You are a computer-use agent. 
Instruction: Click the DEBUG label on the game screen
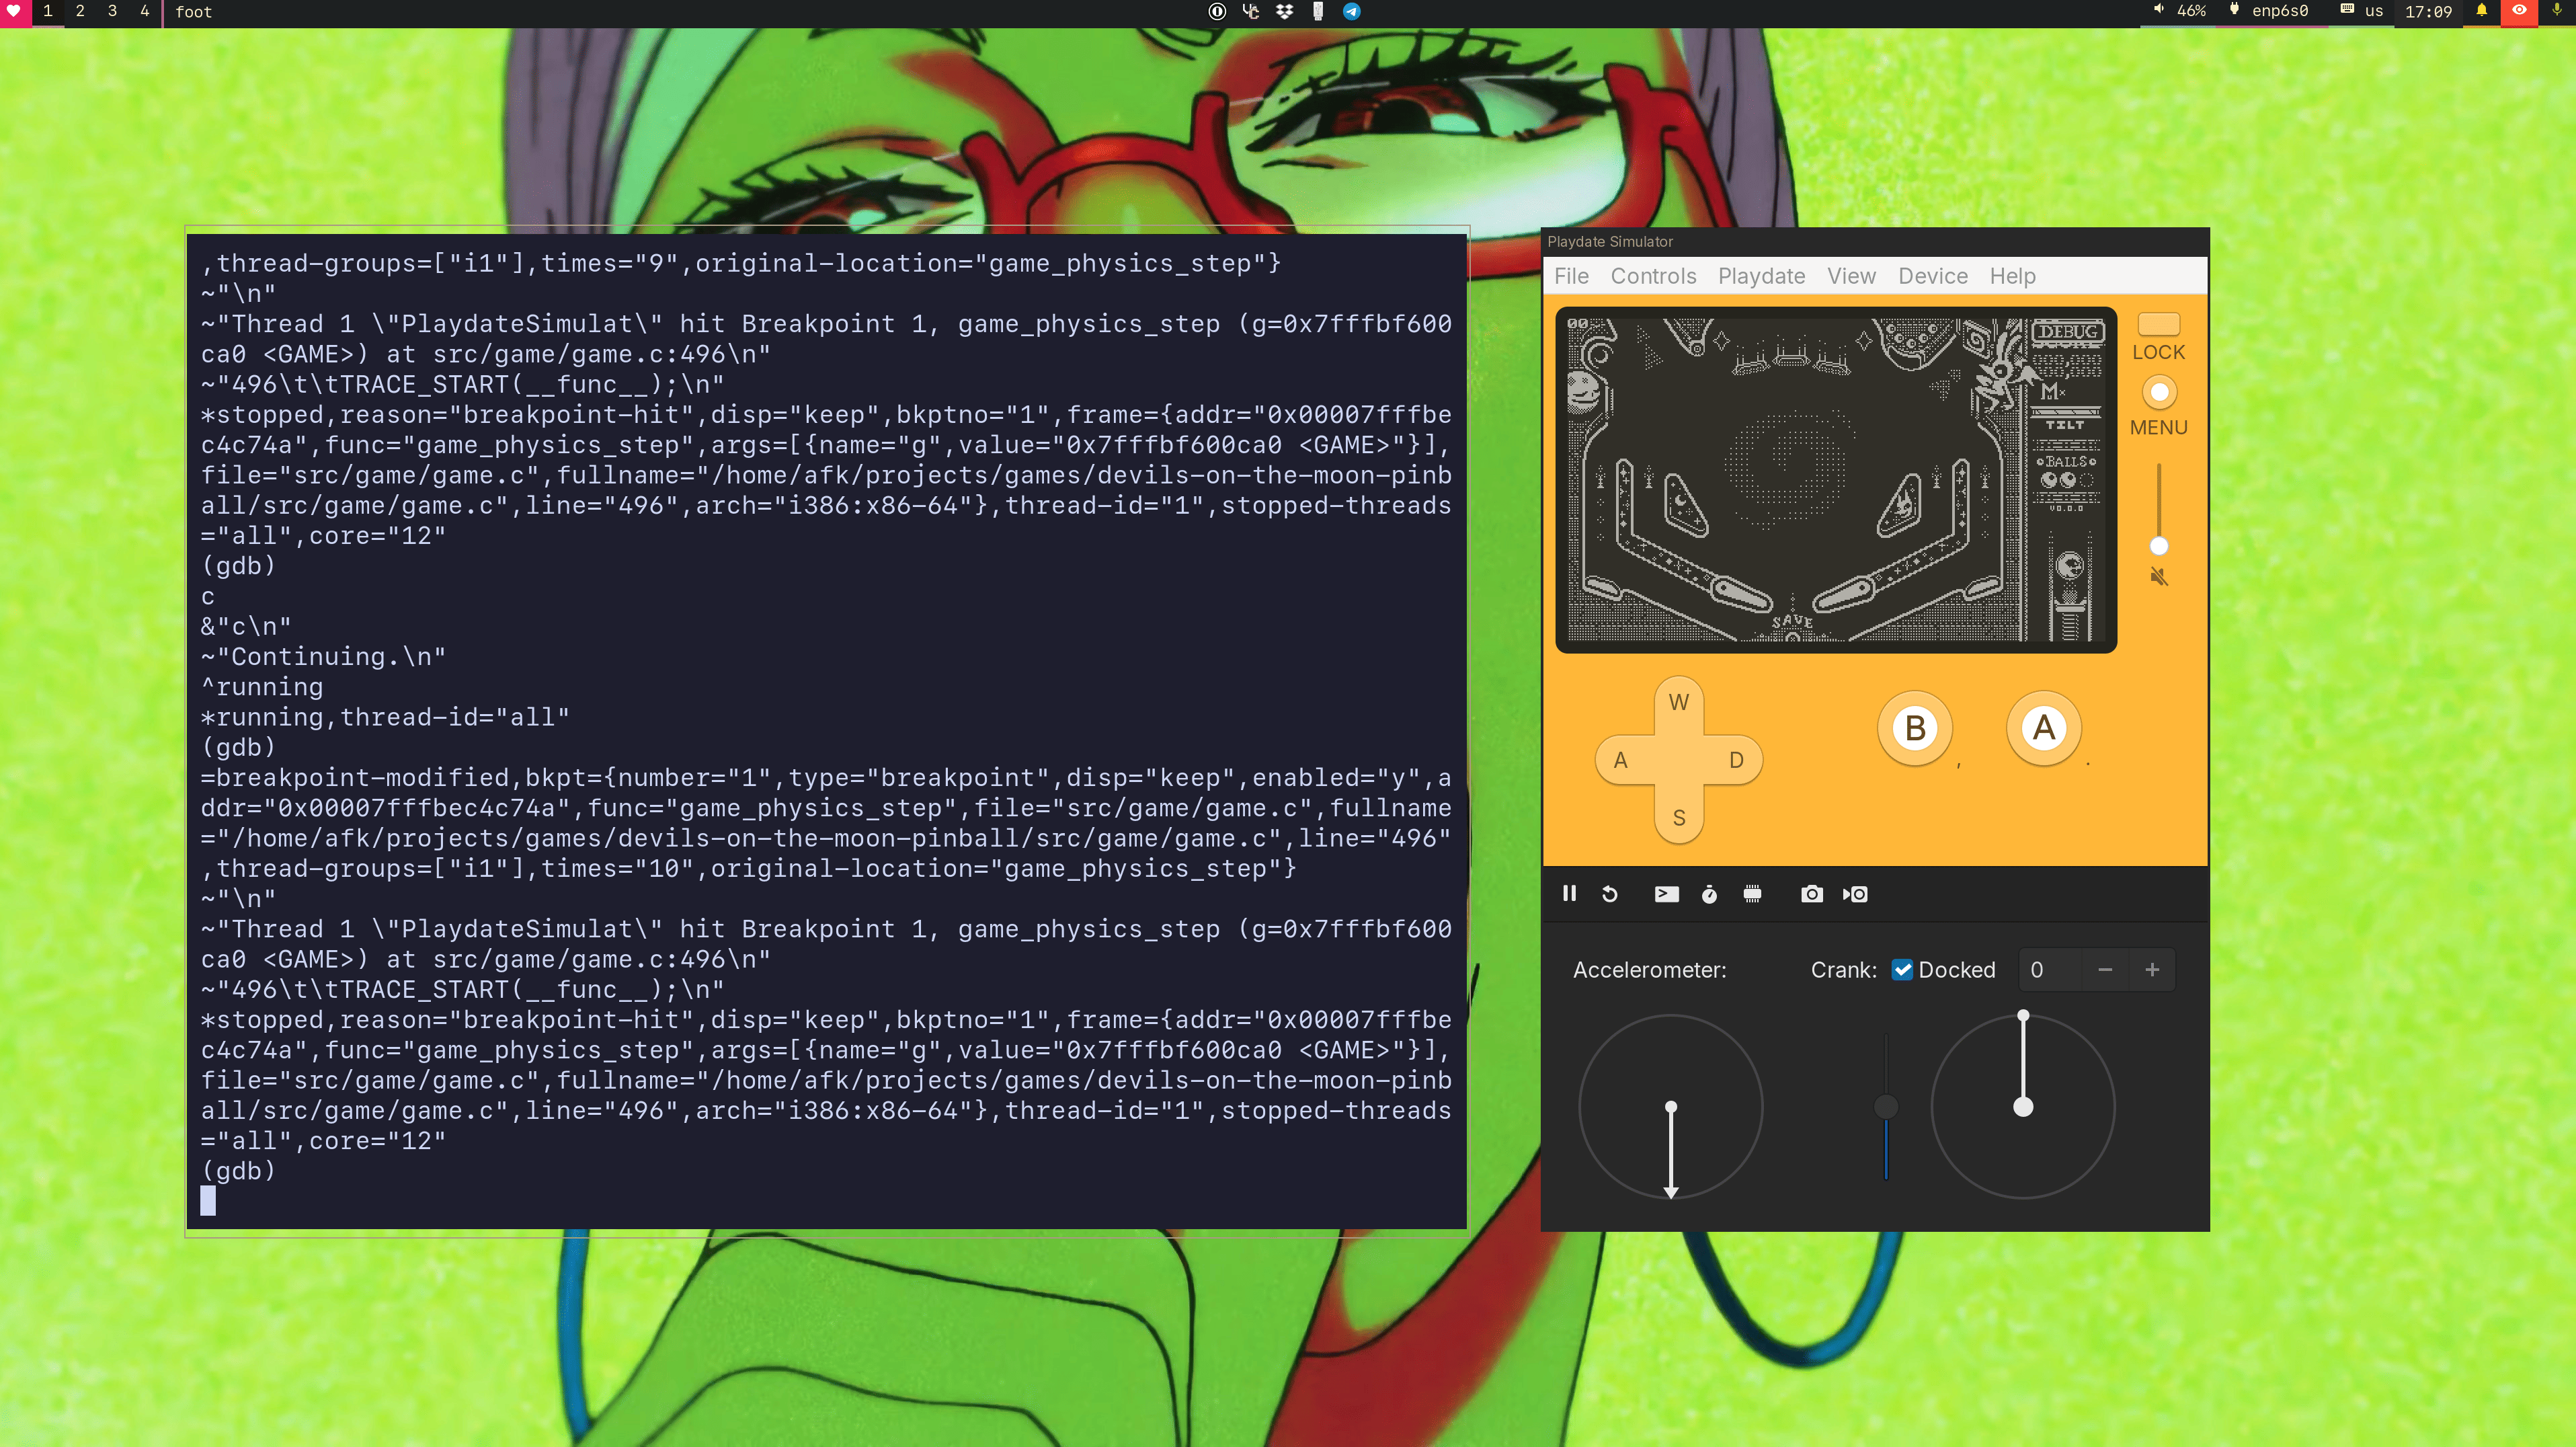(2067, 331)
